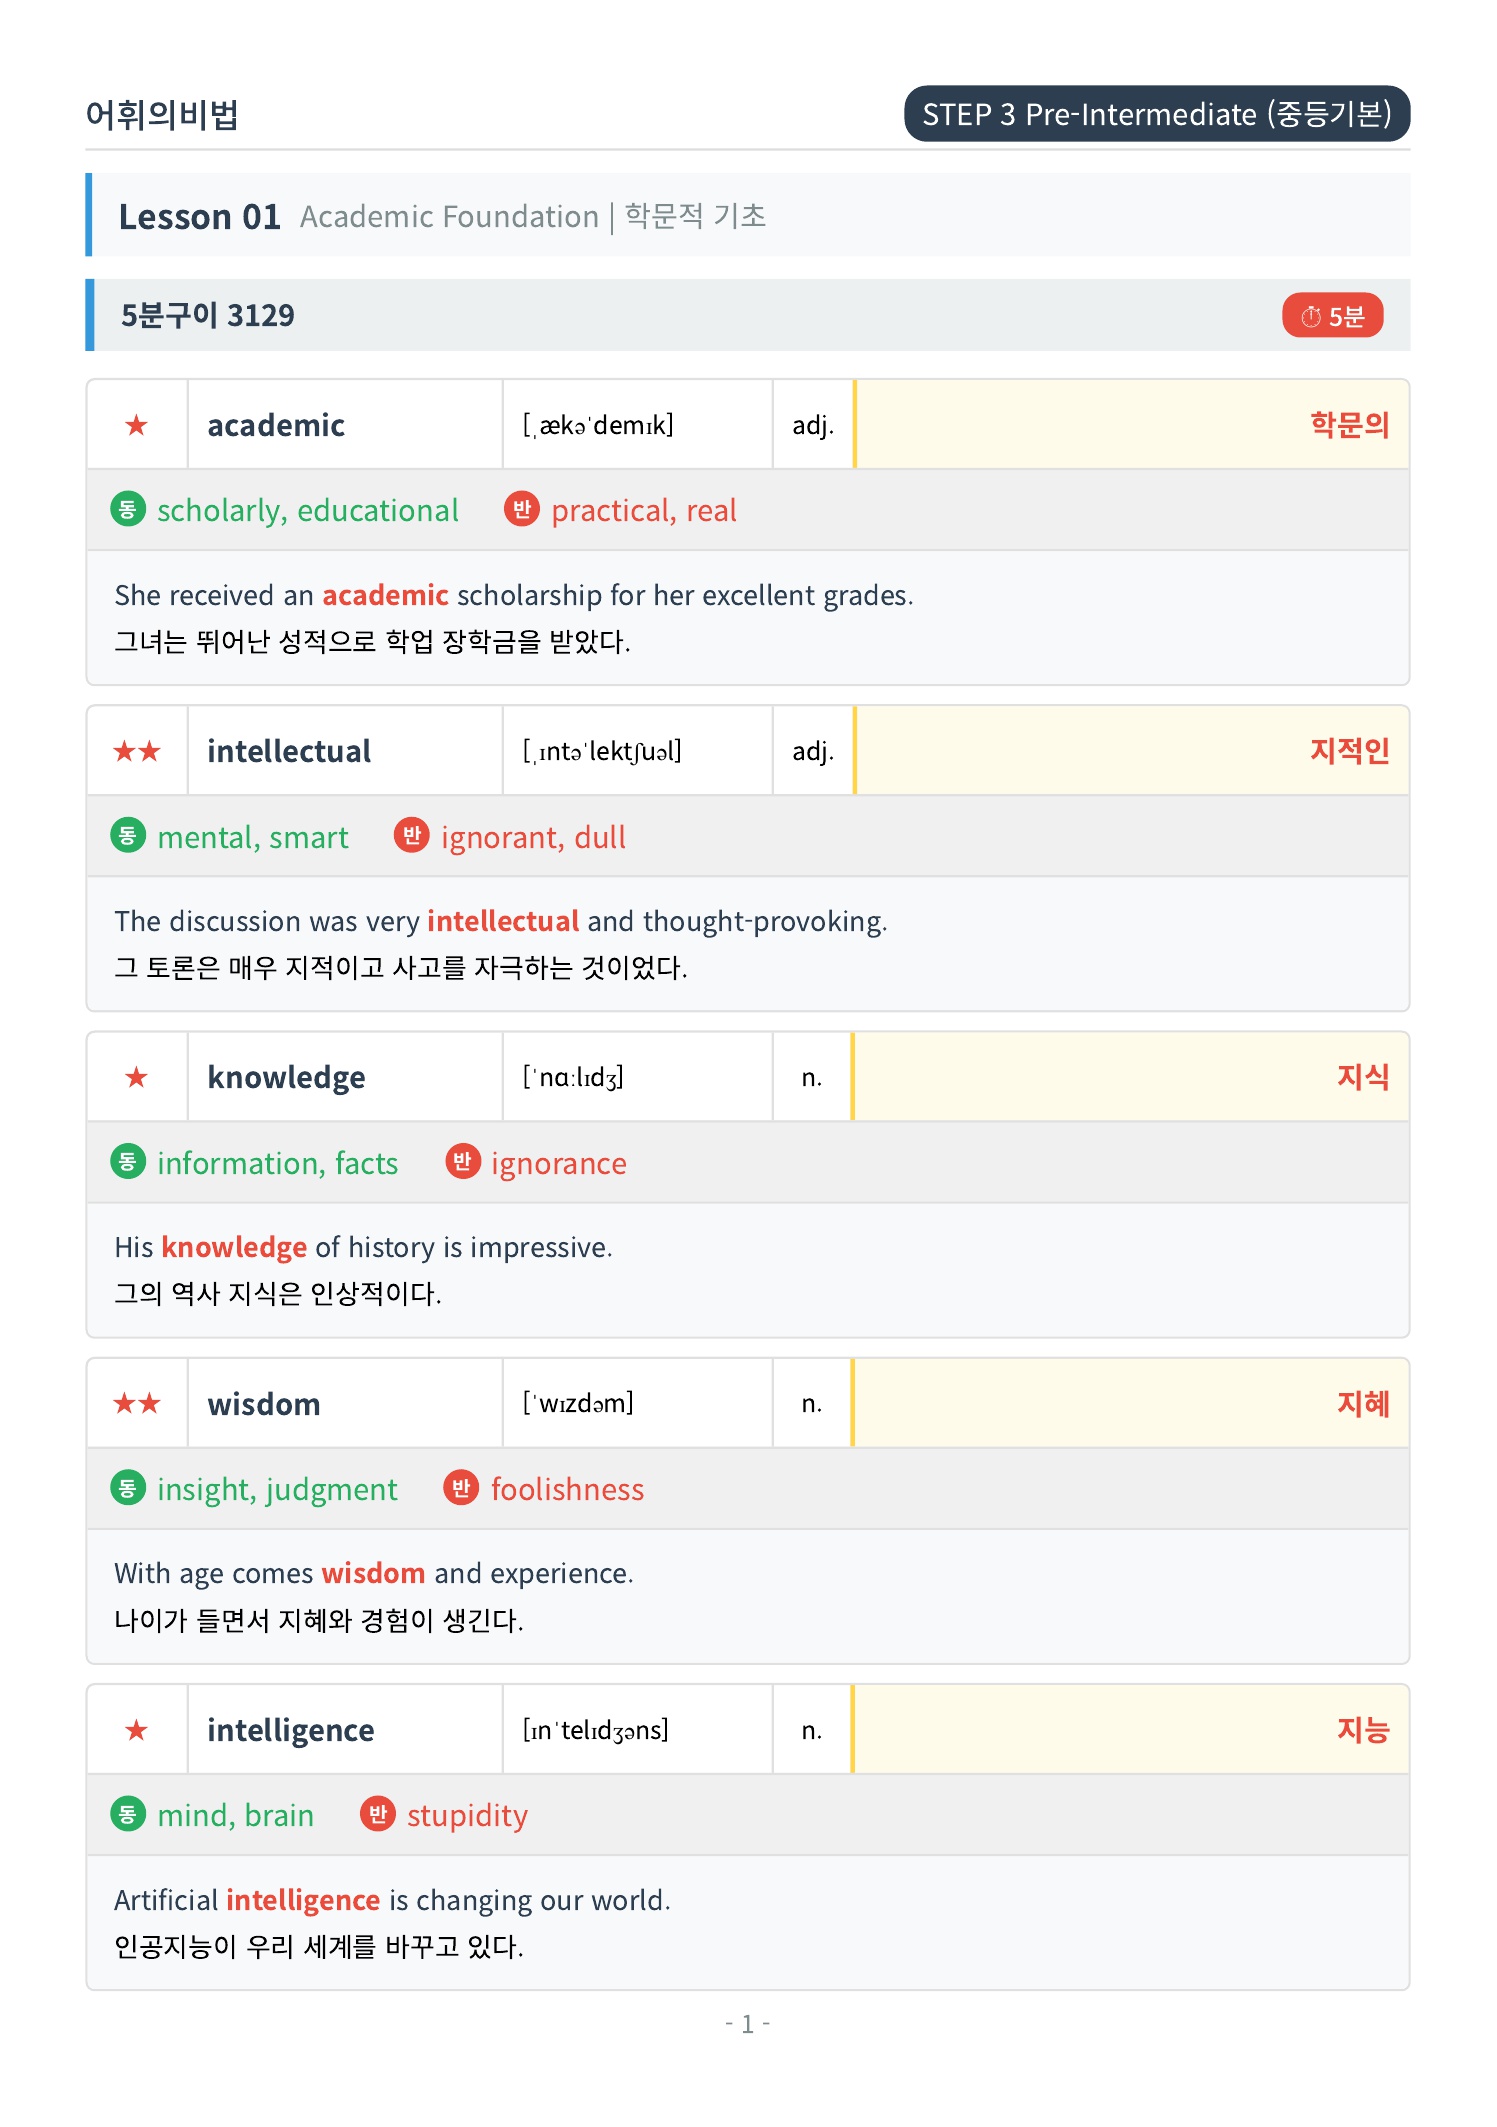Click the yellow 지혜 meaning cell

1131,1404
